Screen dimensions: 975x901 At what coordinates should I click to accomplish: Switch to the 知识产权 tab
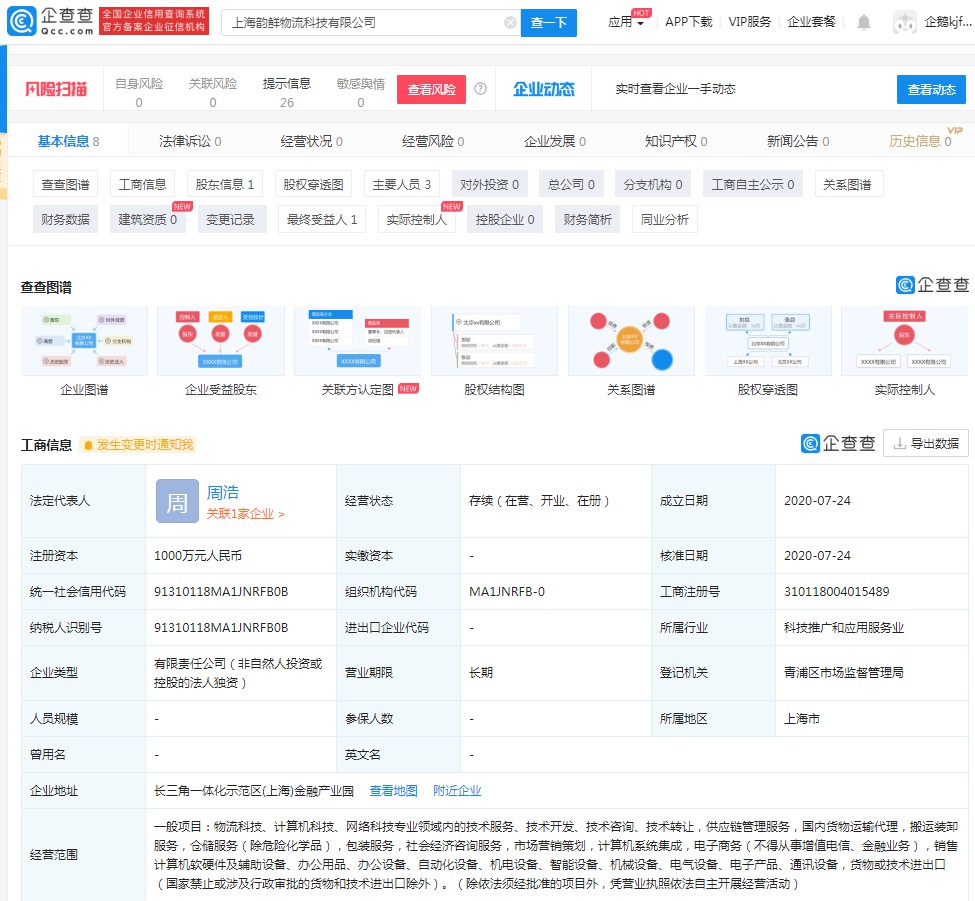[x=676, y=141]
